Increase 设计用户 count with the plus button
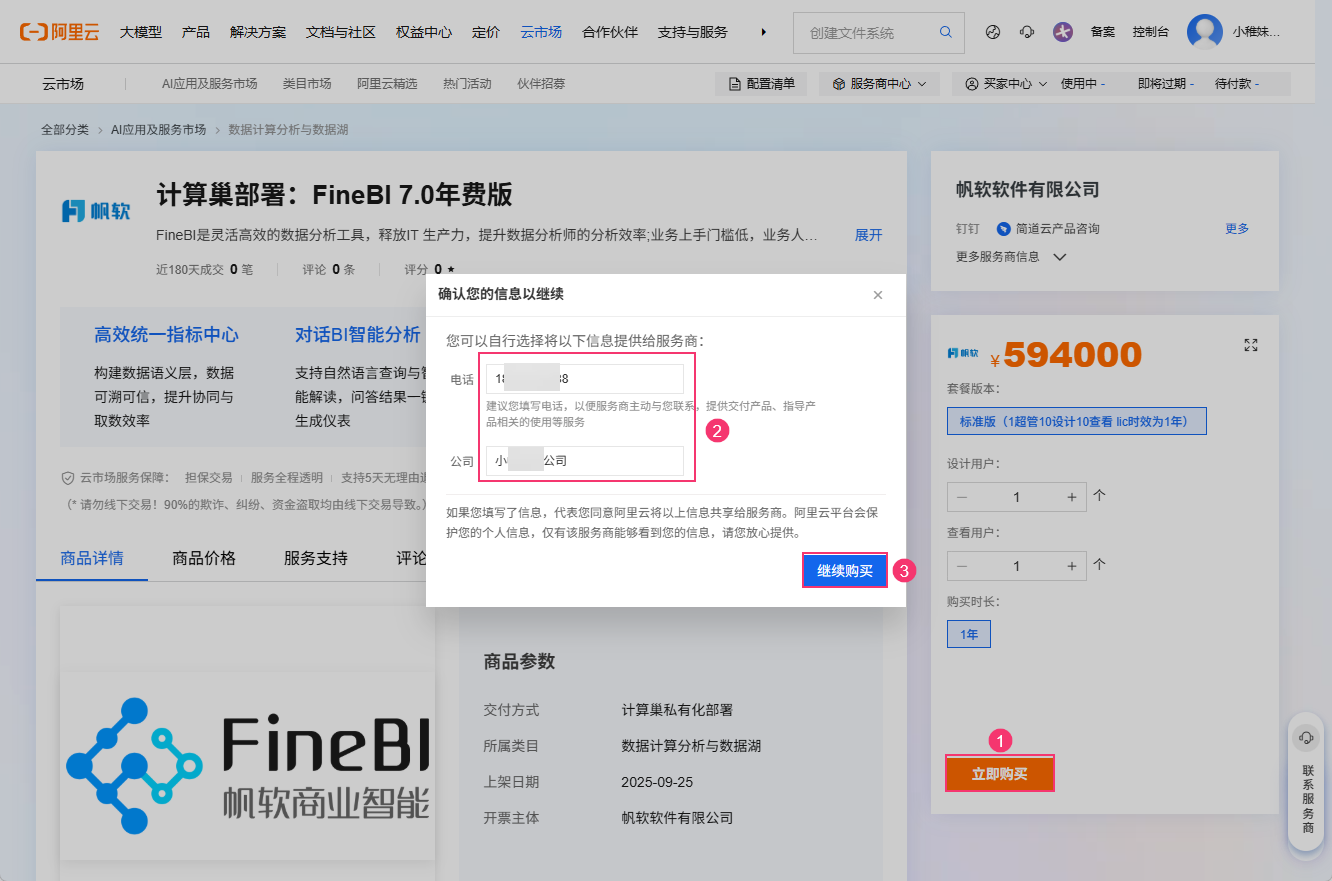1332x881 pixels. (1072, 497)
